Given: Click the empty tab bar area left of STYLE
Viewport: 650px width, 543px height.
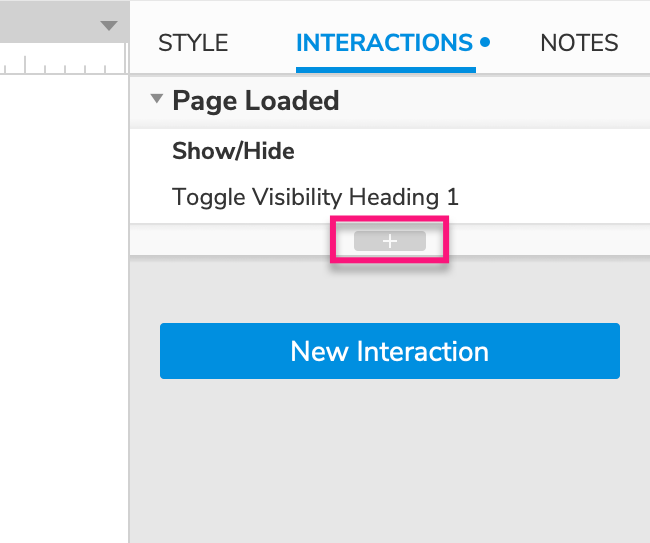Looking at the screenshot, I should [143, 43].
